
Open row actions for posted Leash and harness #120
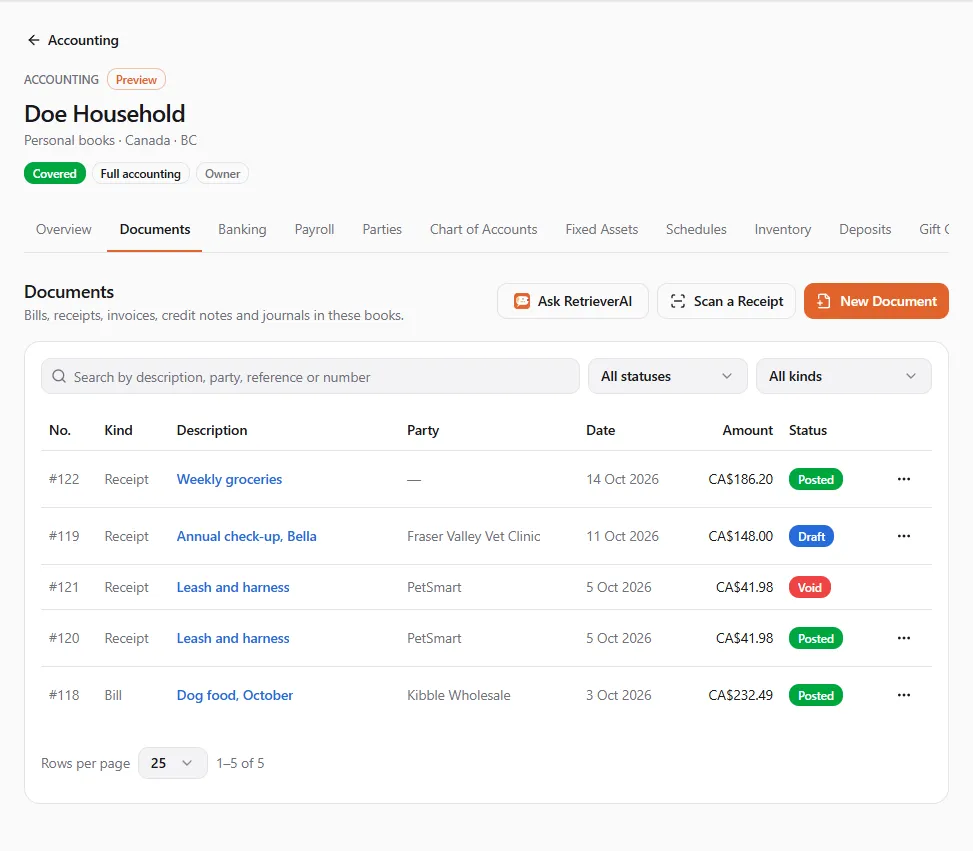(x=904, y=638)
